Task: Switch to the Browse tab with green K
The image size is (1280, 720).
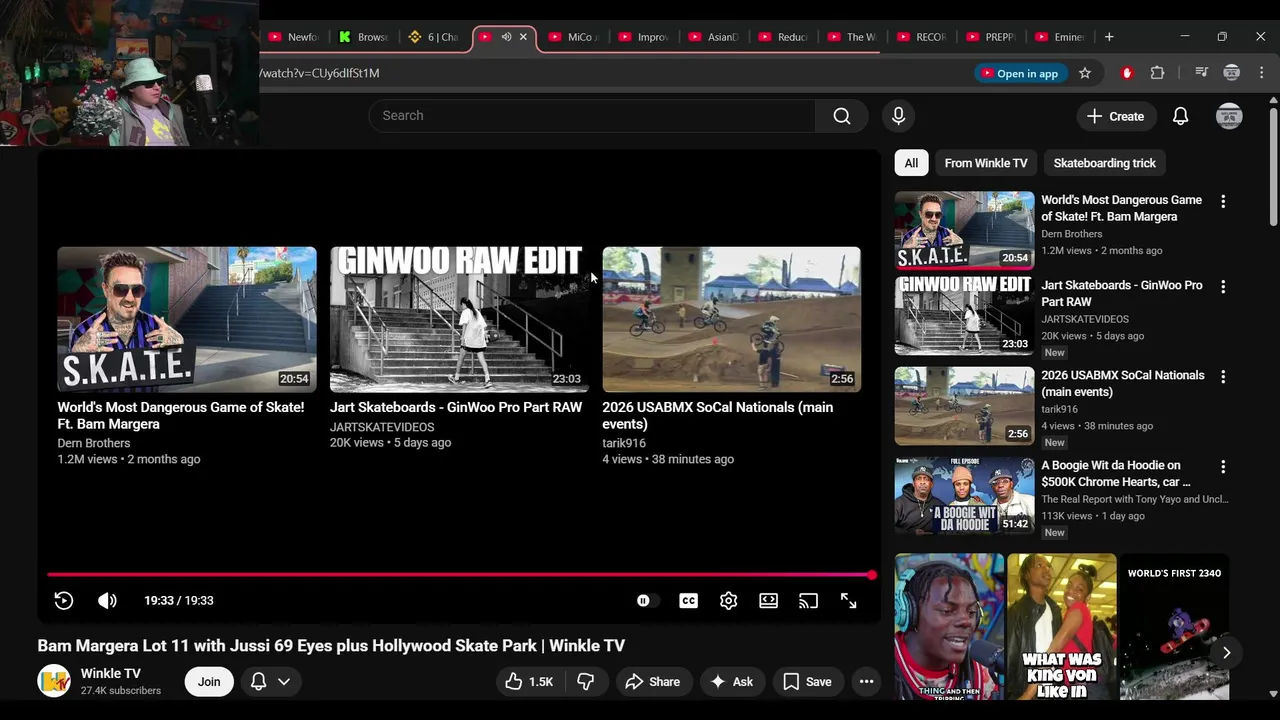Action: 364,37
